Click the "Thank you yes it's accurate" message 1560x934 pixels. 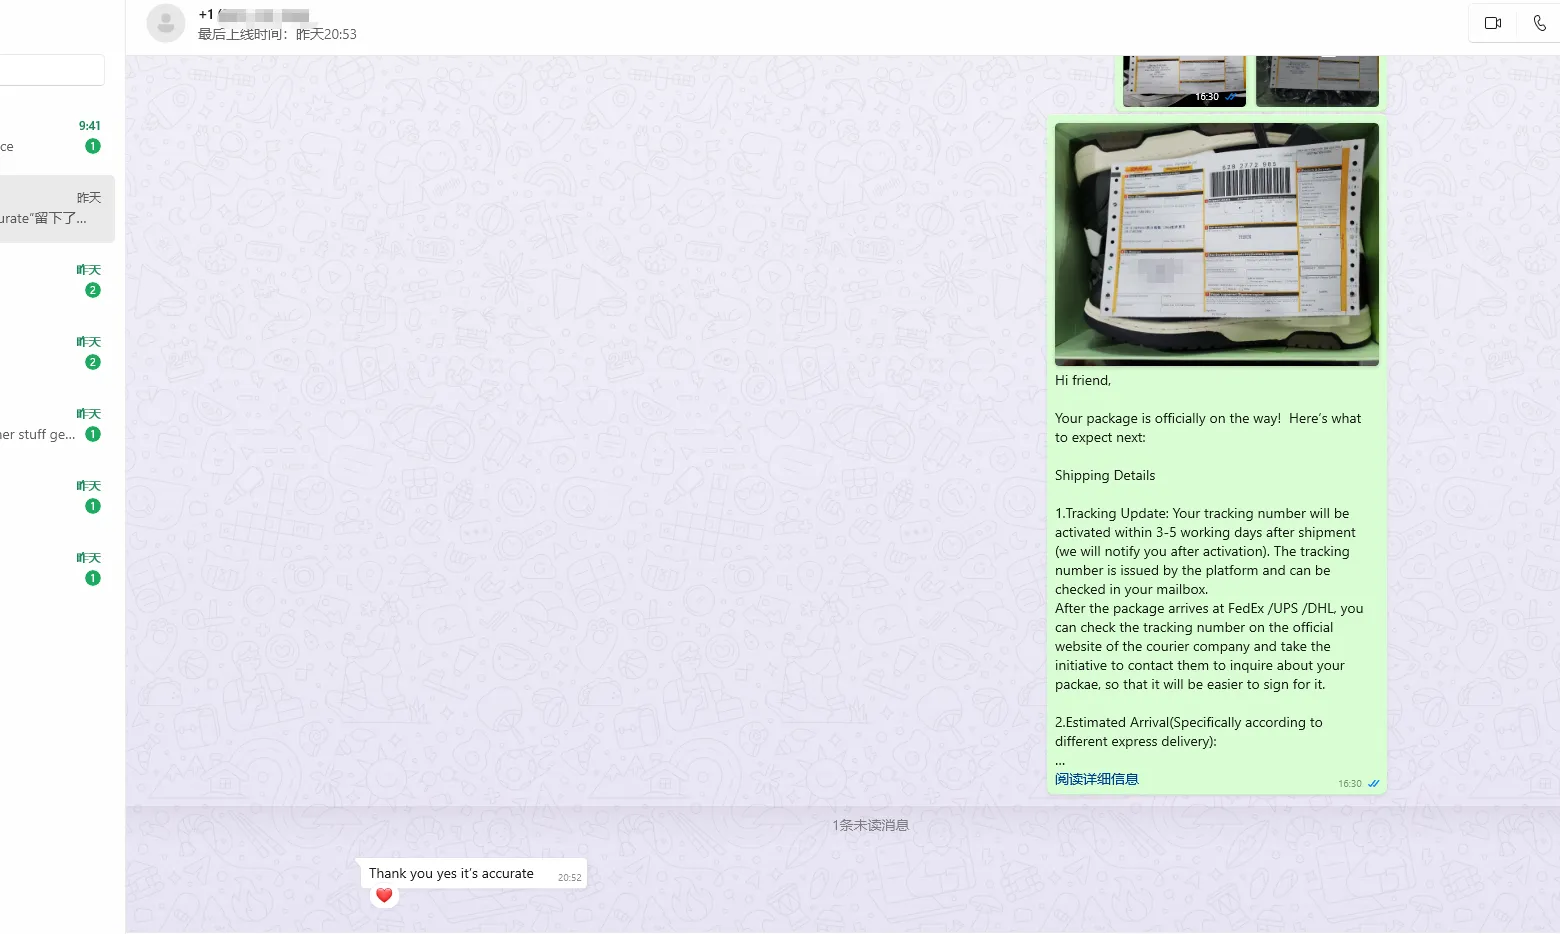451,874
